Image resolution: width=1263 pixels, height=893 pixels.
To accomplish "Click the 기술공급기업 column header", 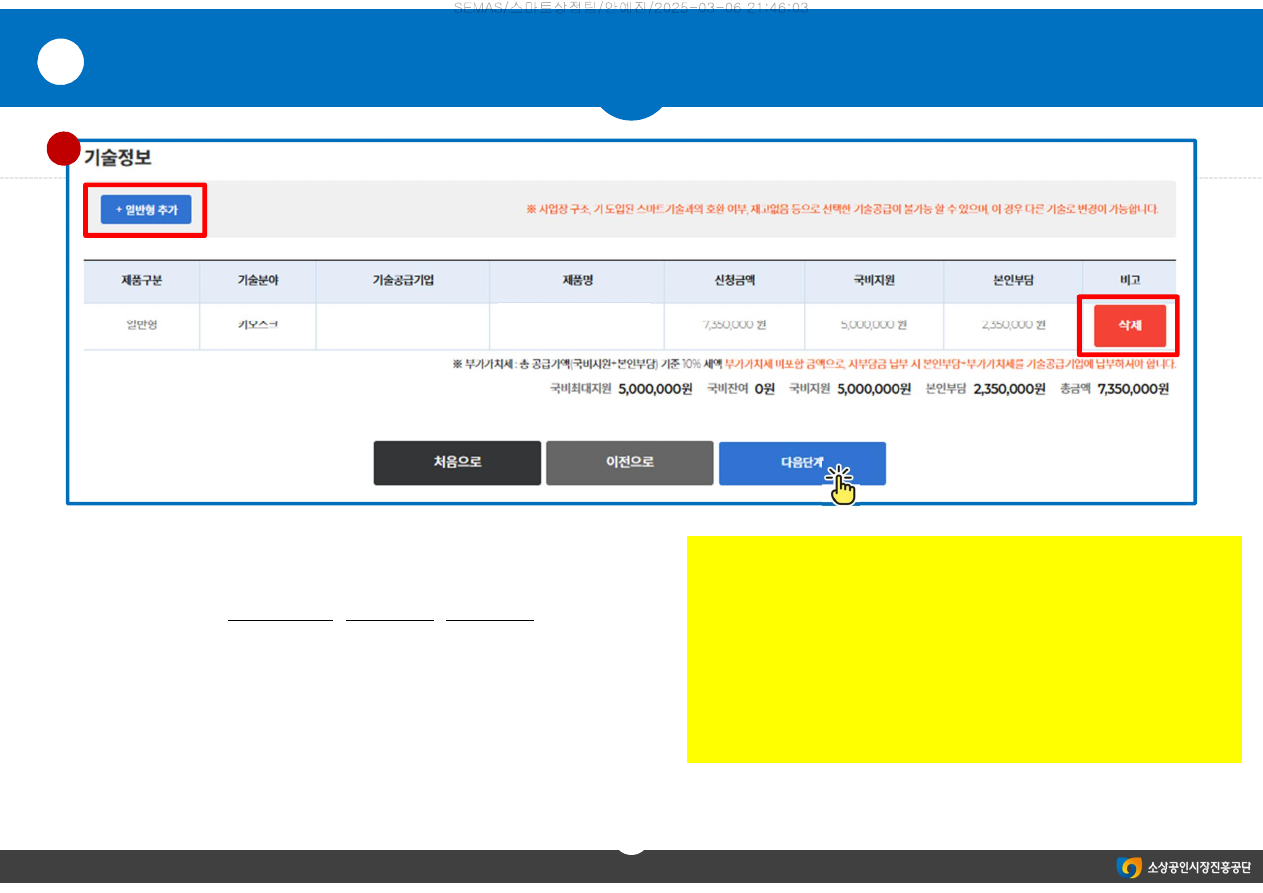I will click(x=402, y=281).
